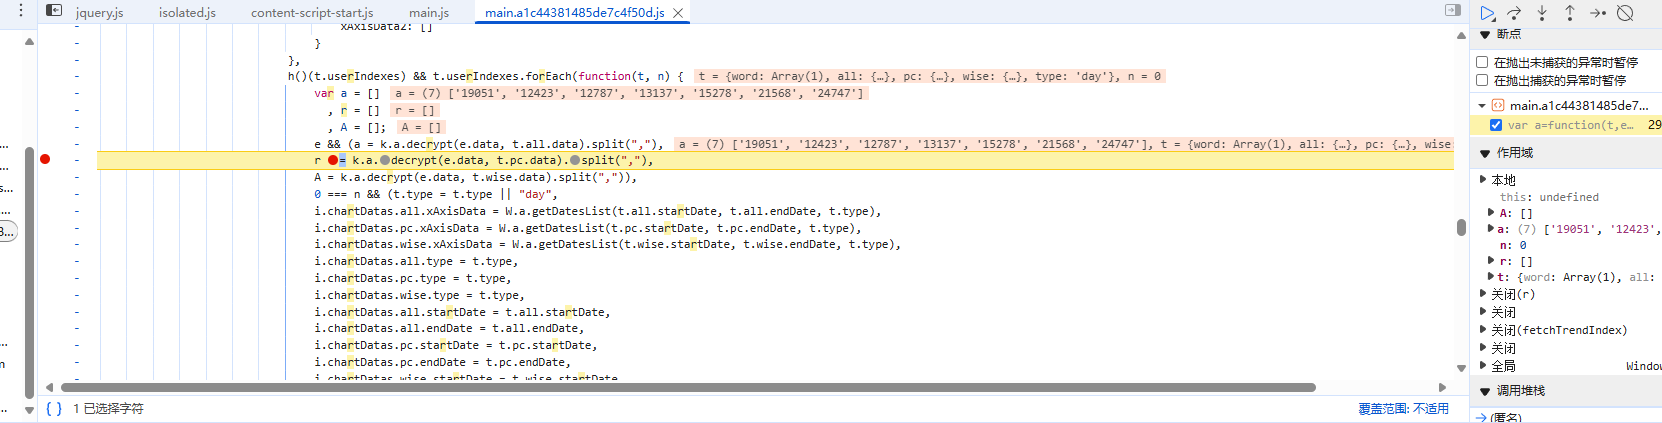Click the left panel vertical scrollbar thumb

29,272
